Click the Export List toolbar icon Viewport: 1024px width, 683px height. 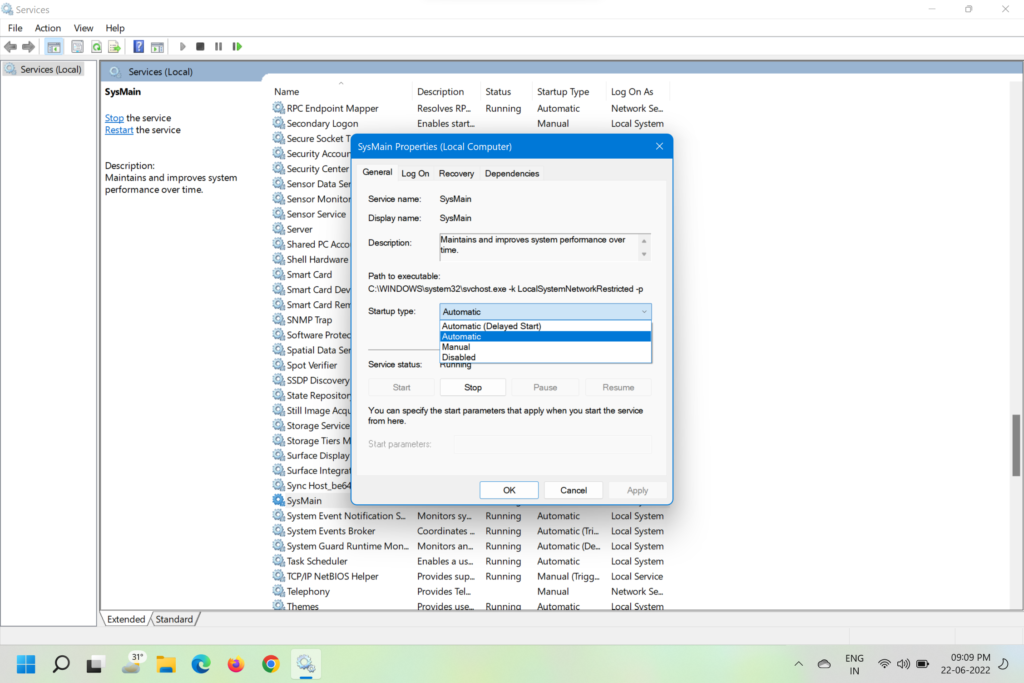point(117,47)
